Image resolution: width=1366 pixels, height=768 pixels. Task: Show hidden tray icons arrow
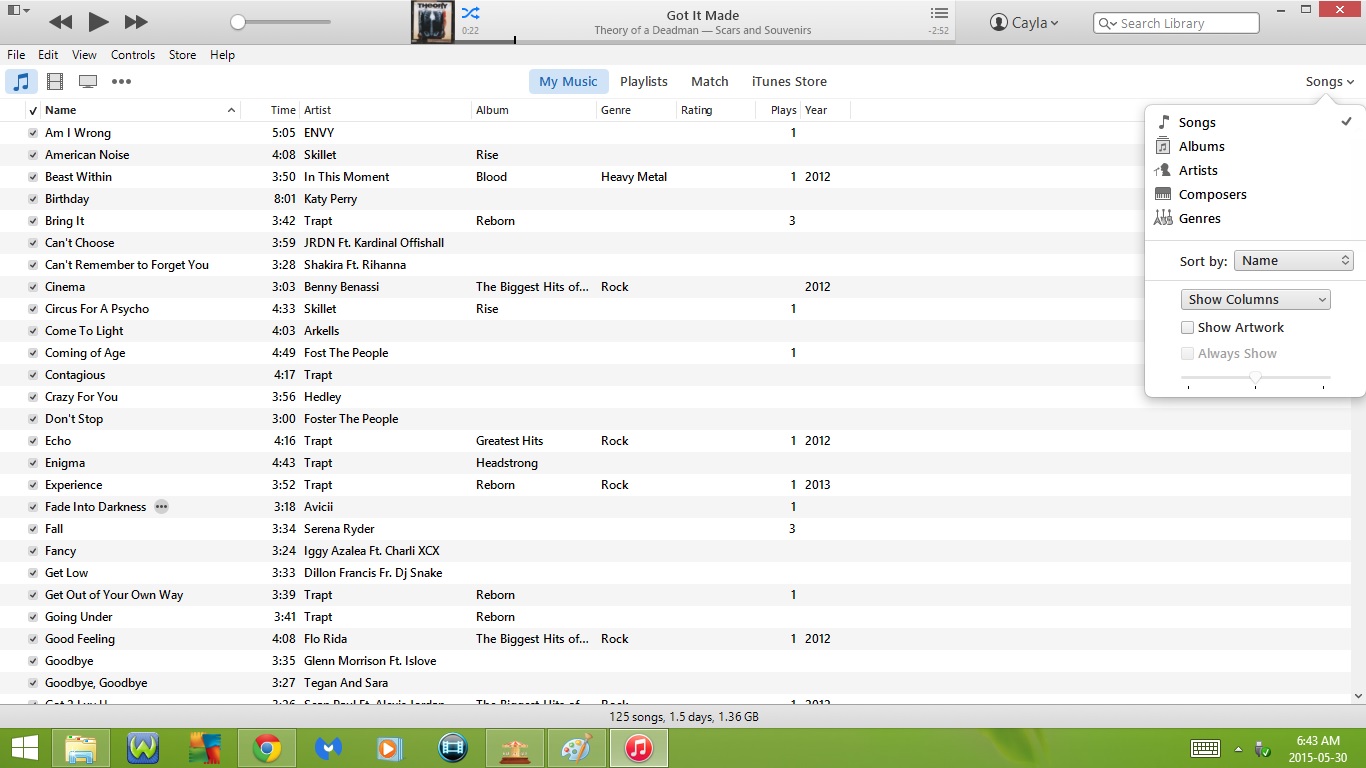point(1238,749)
